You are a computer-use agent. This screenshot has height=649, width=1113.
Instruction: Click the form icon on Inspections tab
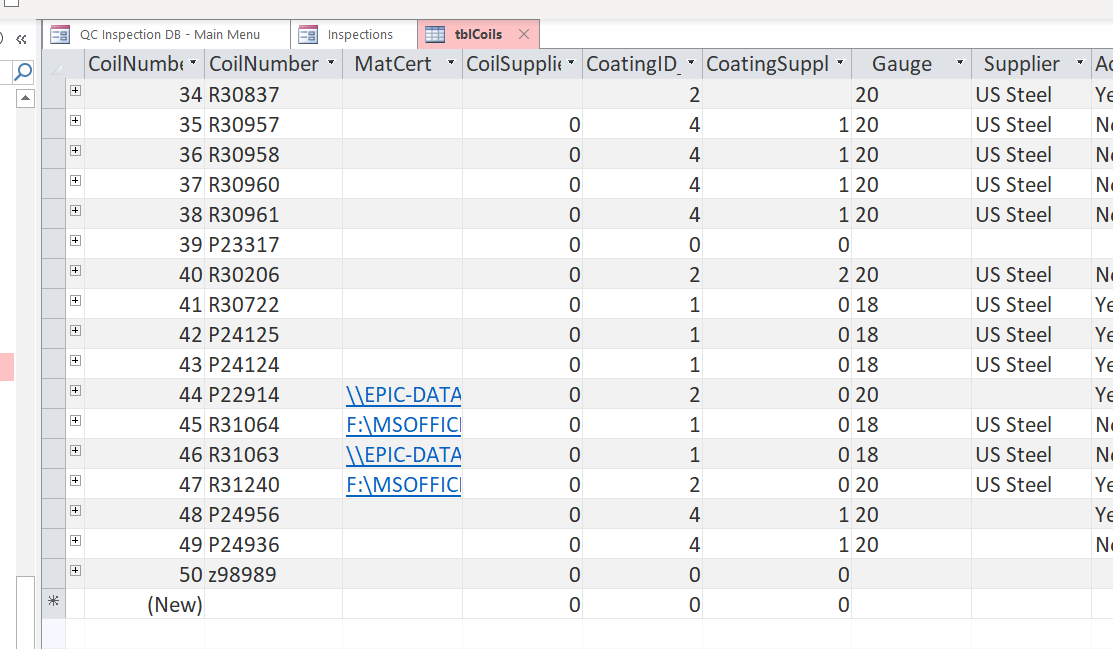(x=308, y=34)
